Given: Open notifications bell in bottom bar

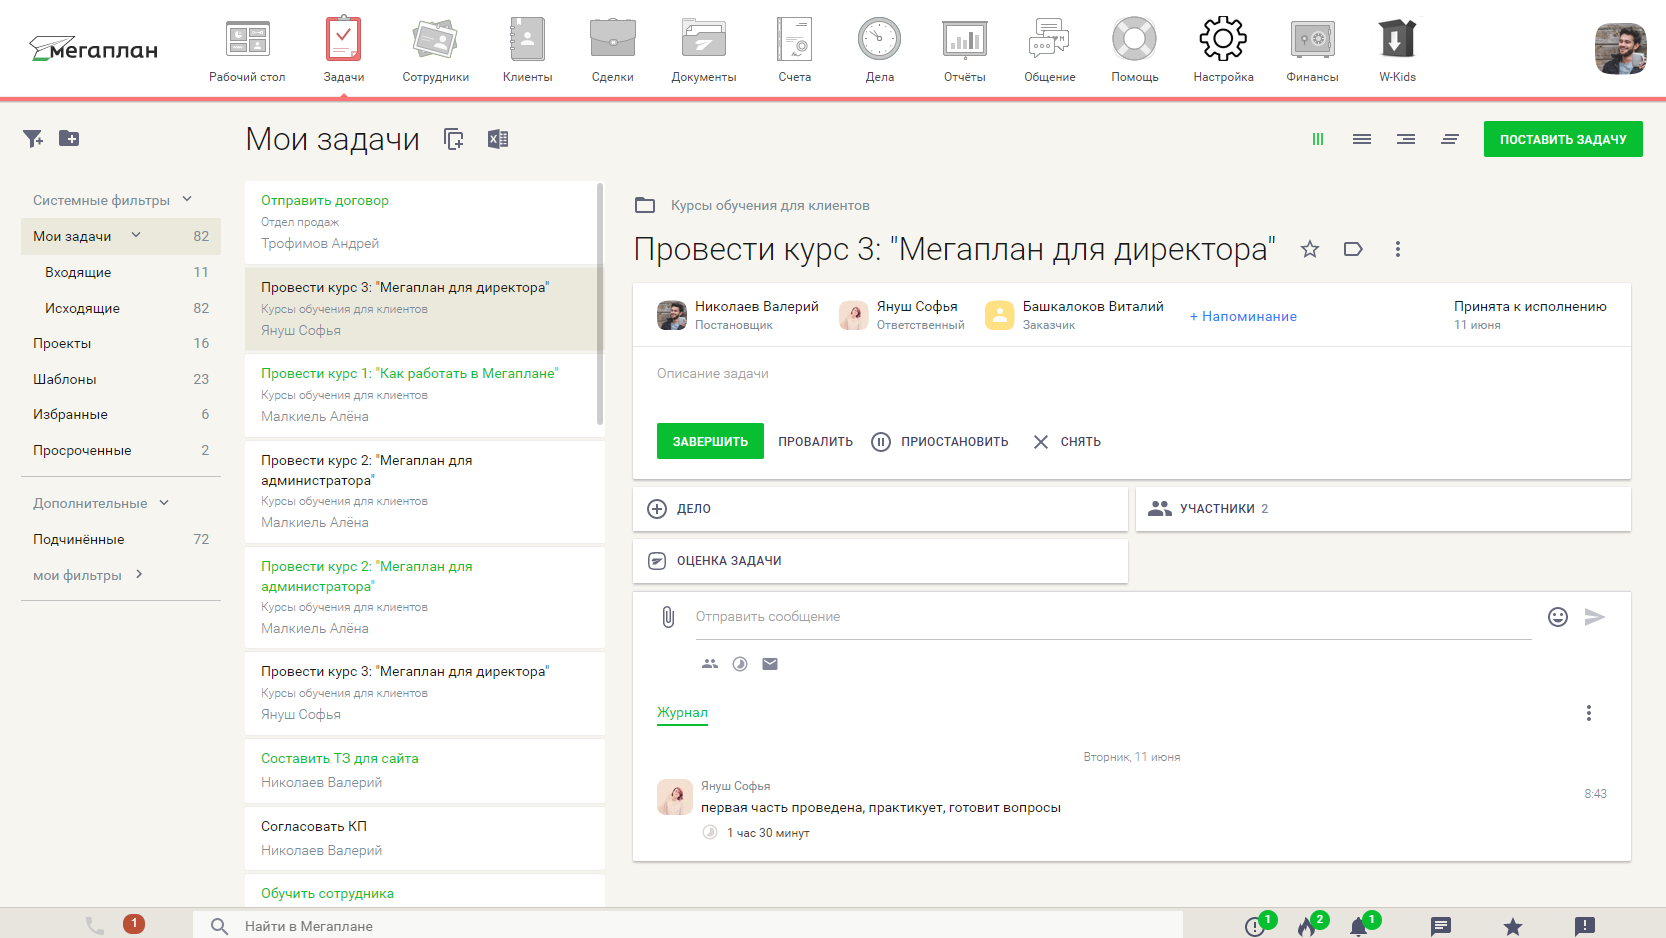Looking at the screenshot, I should (1358, 927).
